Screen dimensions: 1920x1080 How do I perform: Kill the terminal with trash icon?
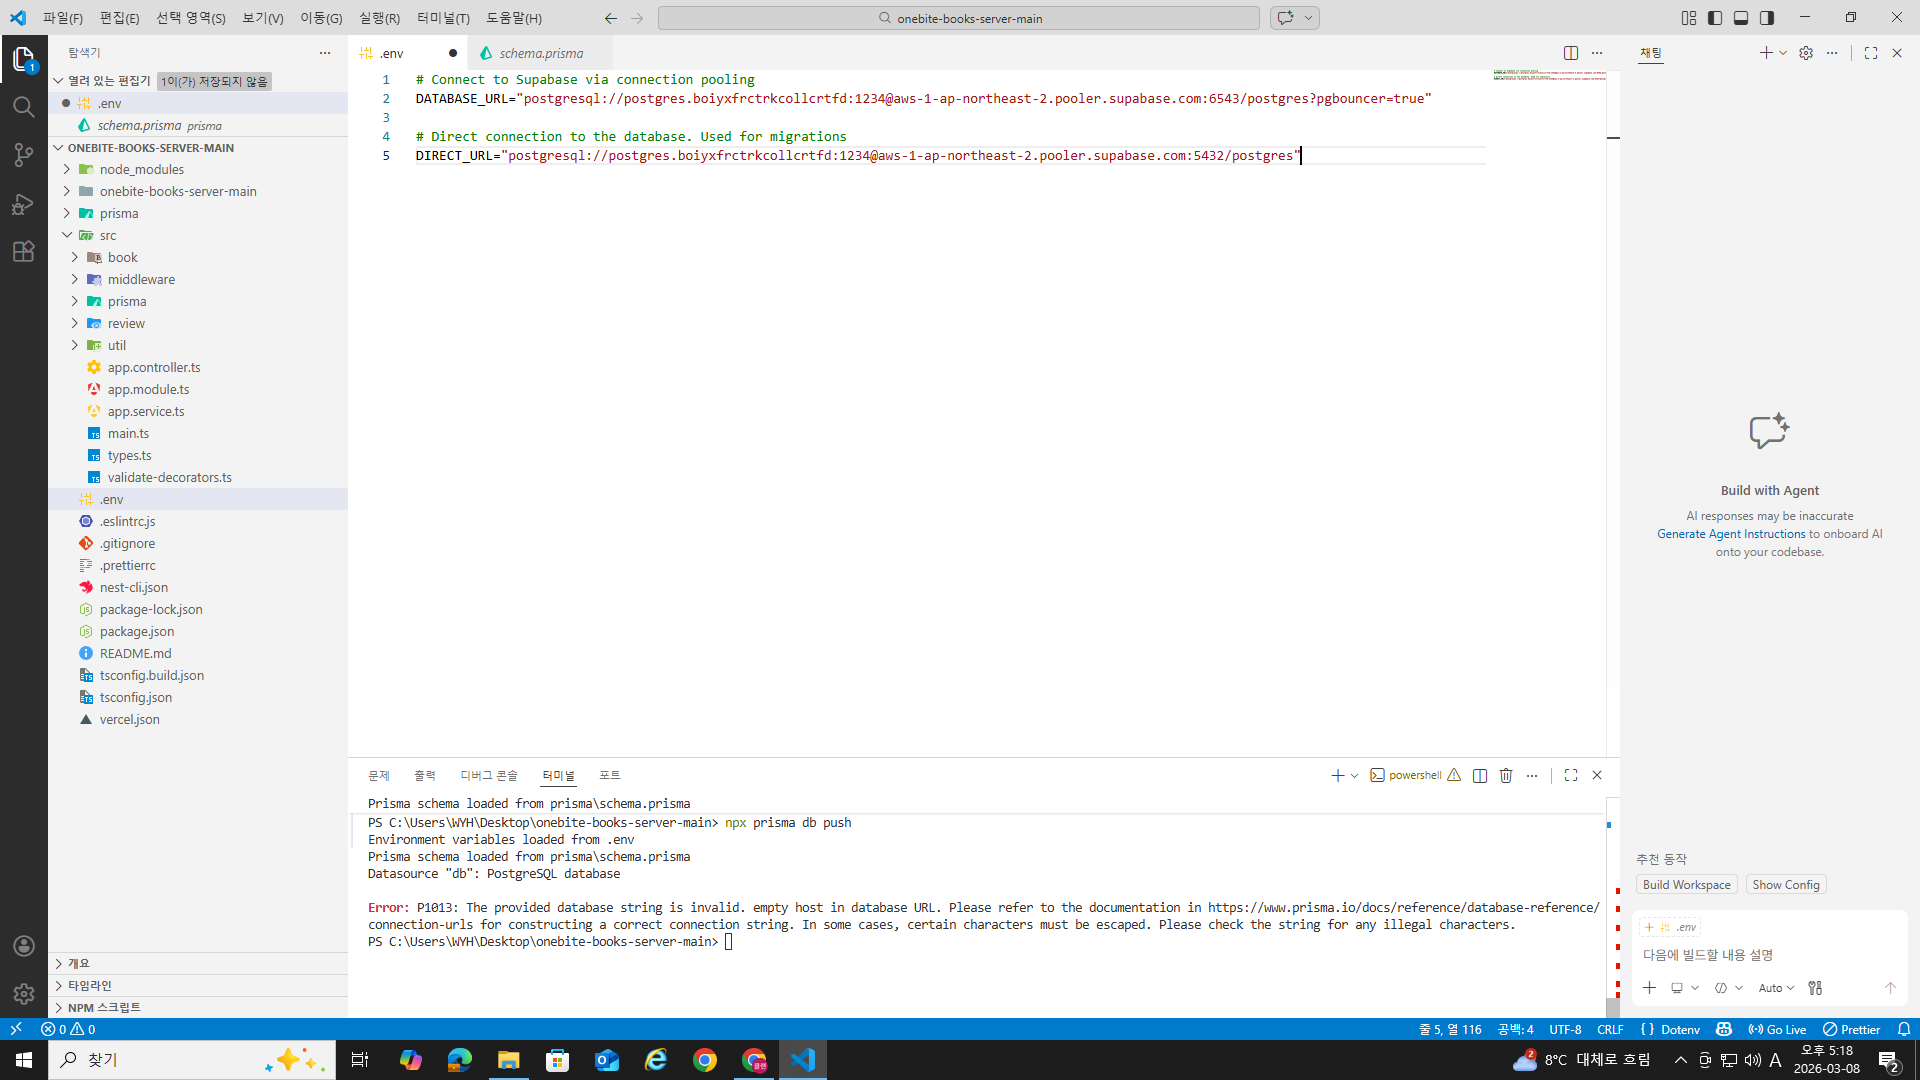(x=1506, y=776)
